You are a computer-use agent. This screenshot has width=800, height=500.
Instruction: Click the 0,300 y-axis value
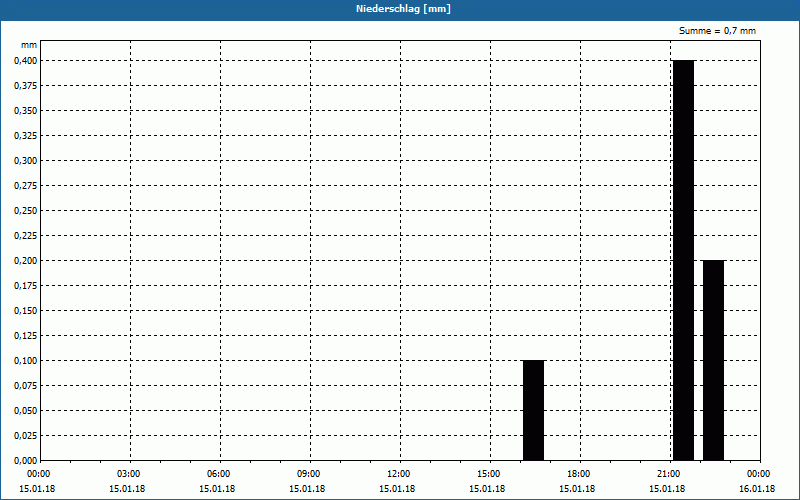(26, 161)
